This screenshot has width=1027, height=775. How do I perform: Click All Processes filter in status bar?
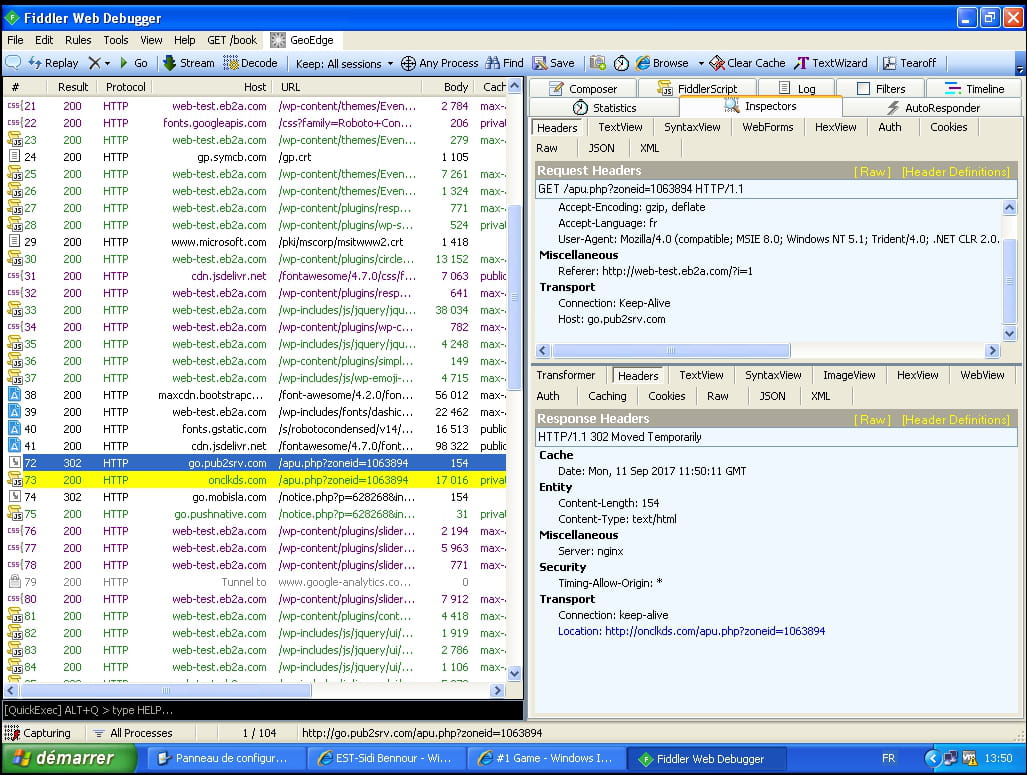(134, 733)
